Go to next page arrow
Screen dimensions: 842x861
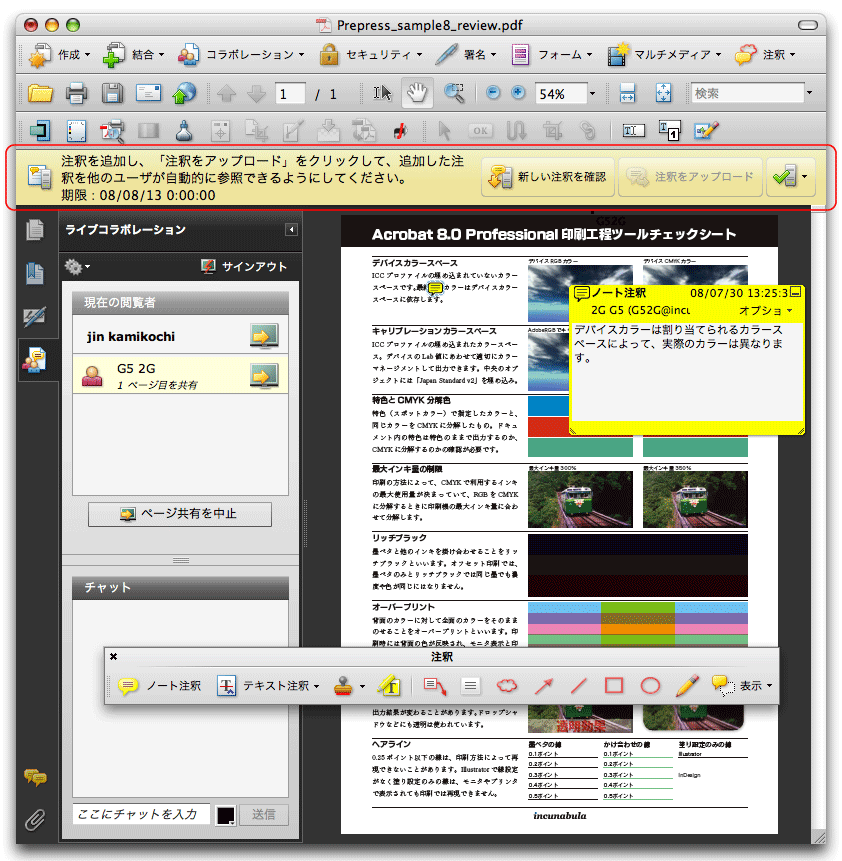256,94
